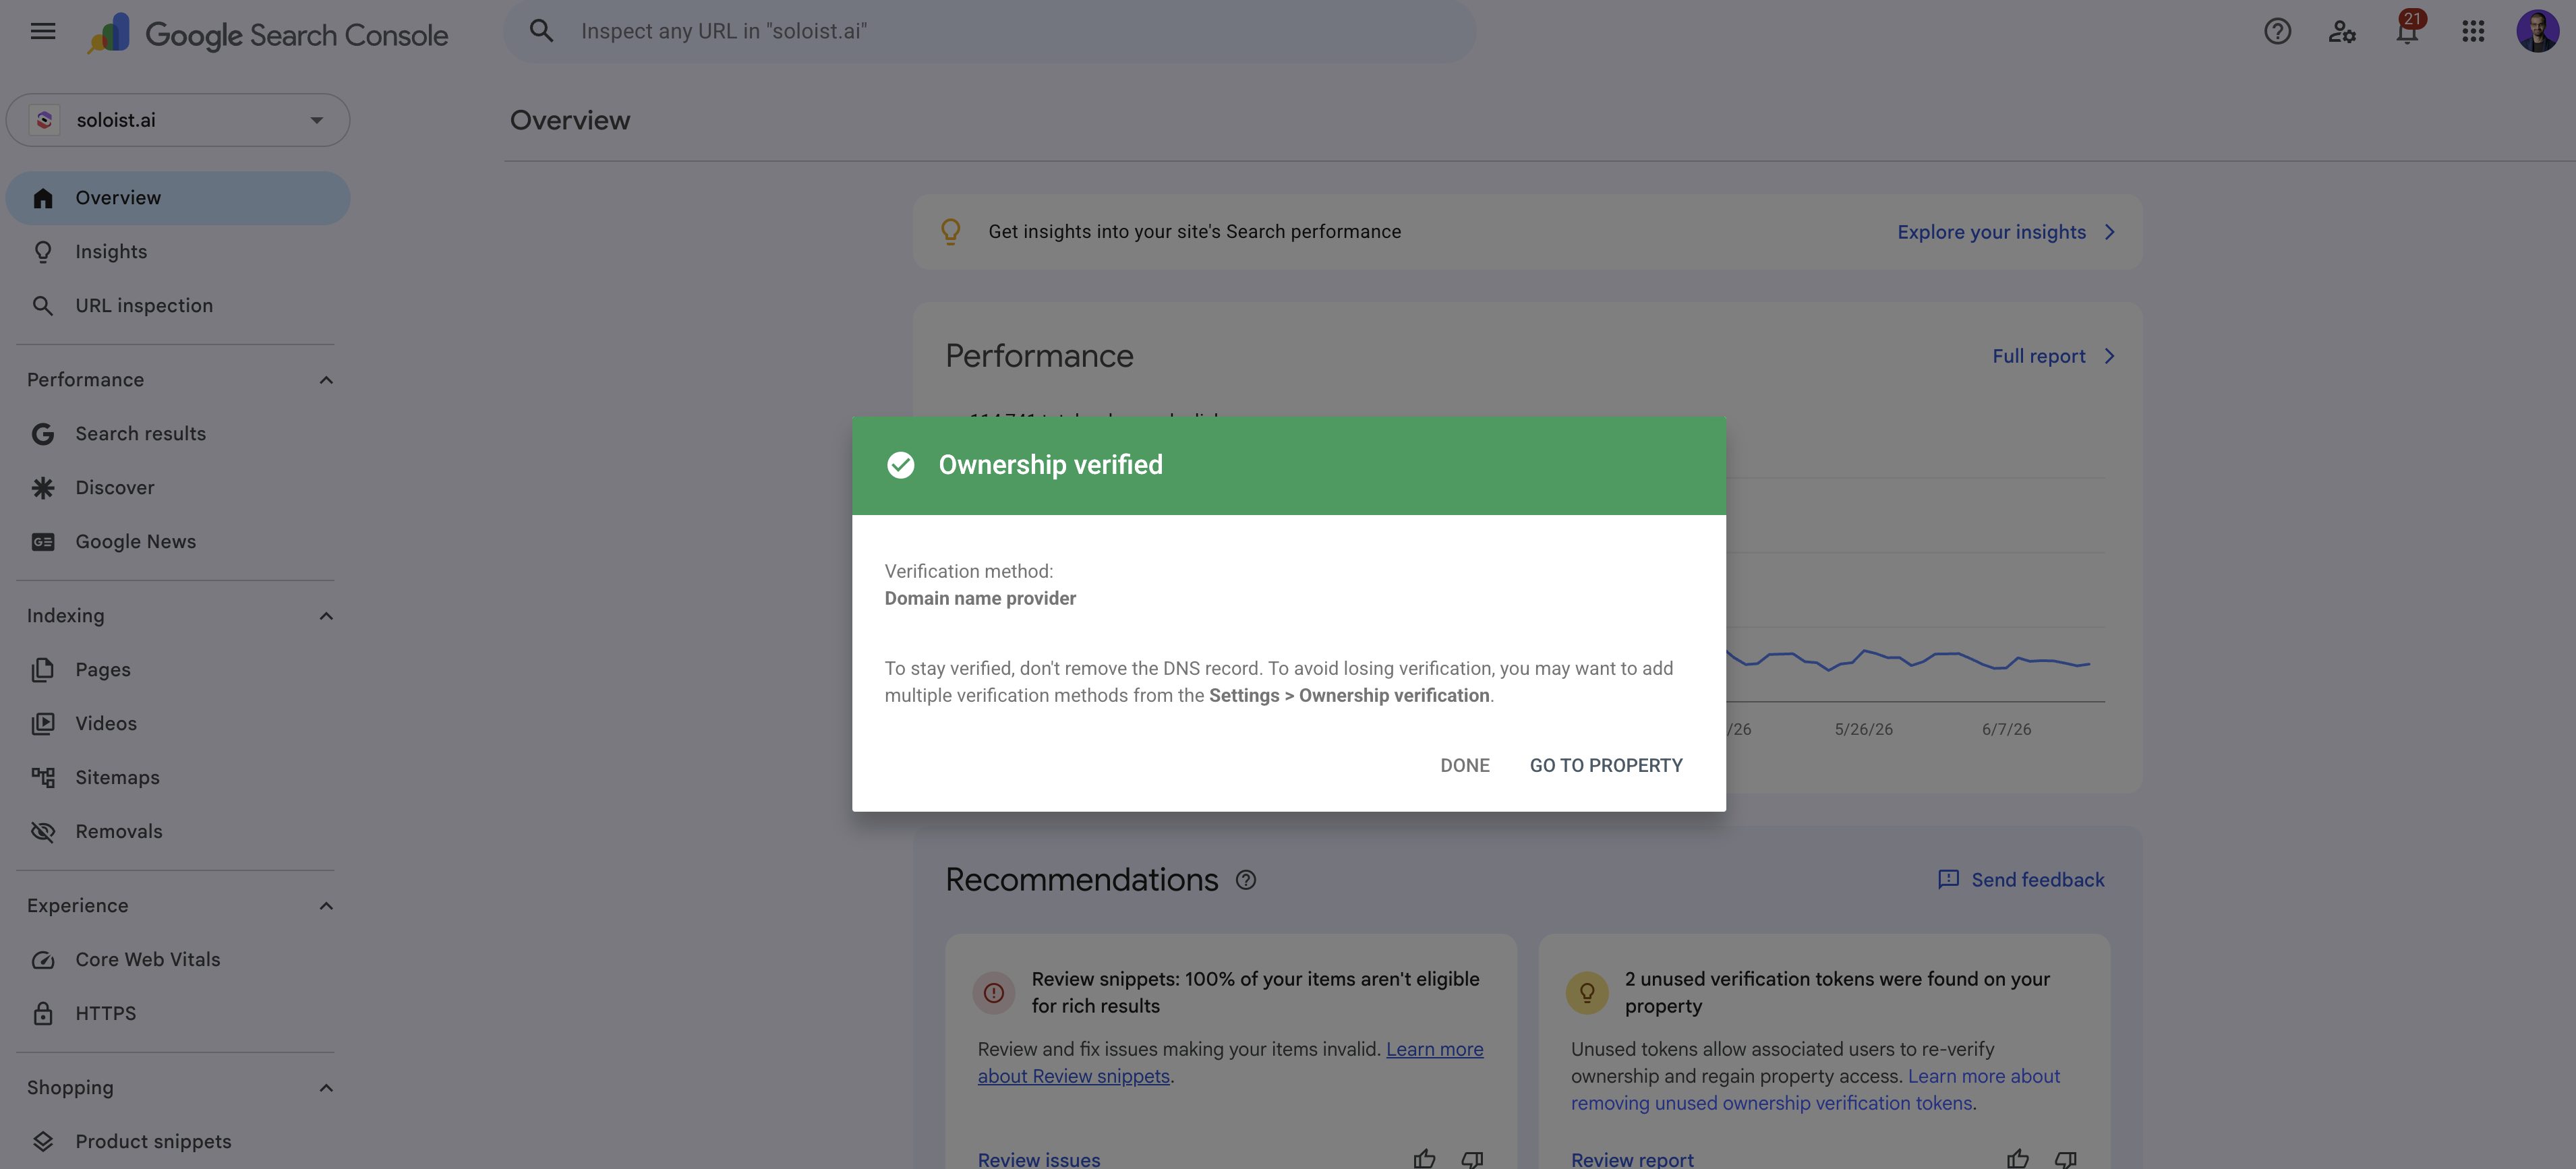Click the chevron next to Full report
The height and width of the screenshot is (1169, 2576).
pyautogui.click(x=2110, y=357)
